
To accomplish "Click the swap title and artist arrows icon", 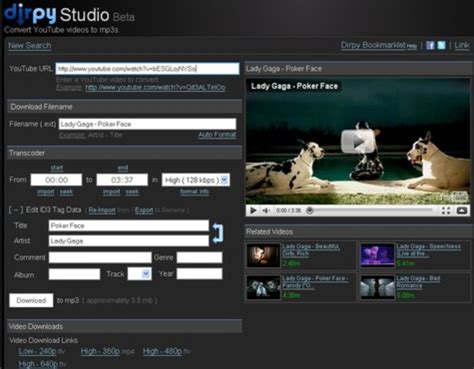I will [218, 233].
